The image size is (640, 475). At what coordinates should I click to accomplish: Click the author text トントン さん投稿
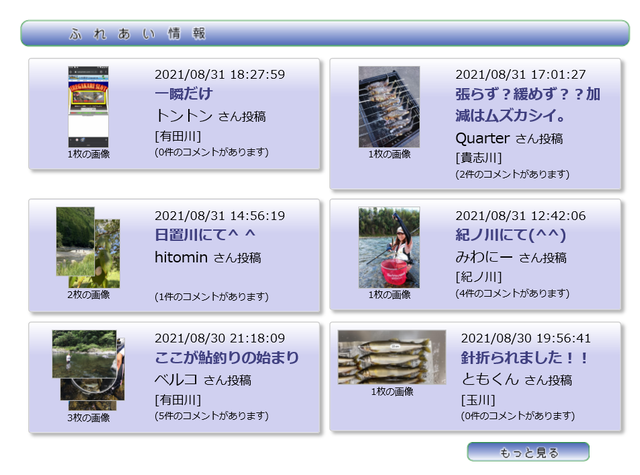(210, 116)
